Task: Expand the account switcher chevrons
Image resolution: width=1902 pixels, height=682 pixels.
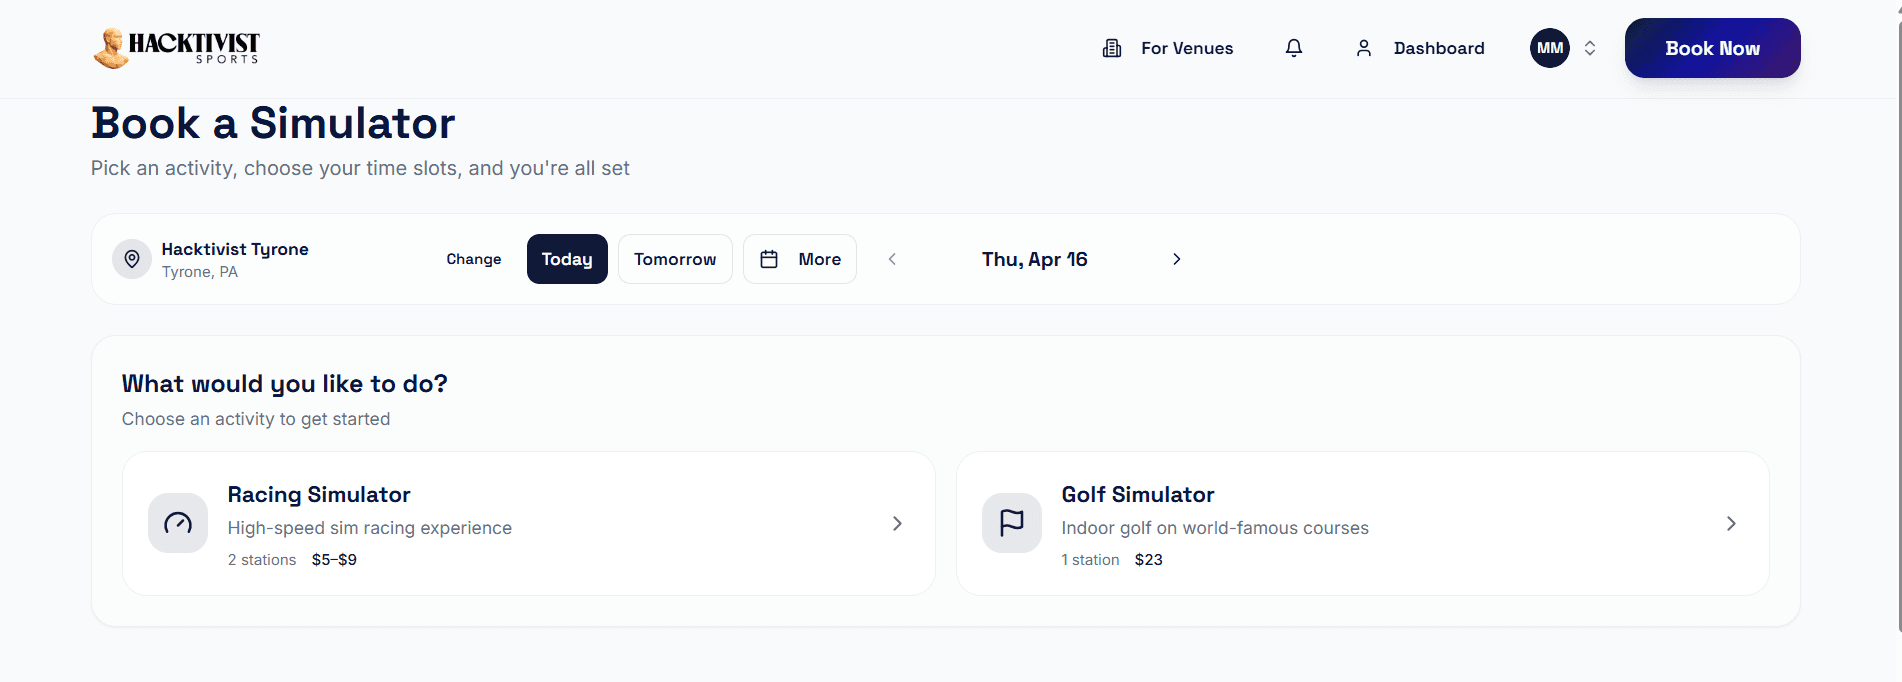Action: coord(1590,48)
